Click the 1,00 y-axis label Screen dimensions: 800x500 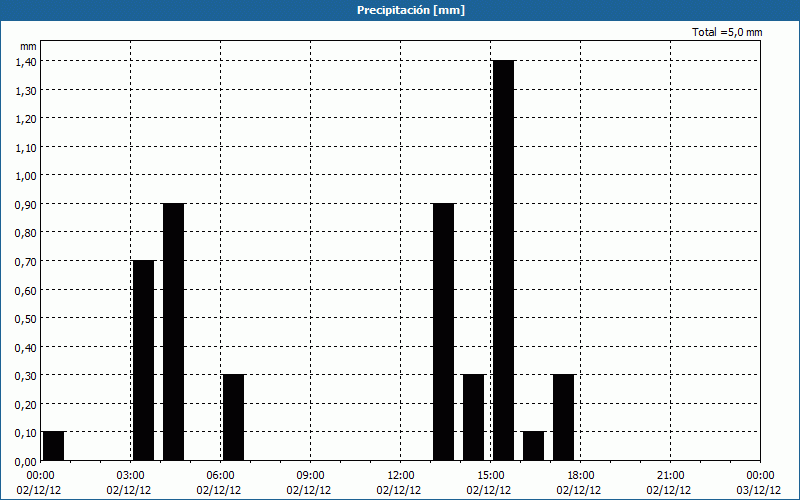pyautogui.click(x=26, y=176)
